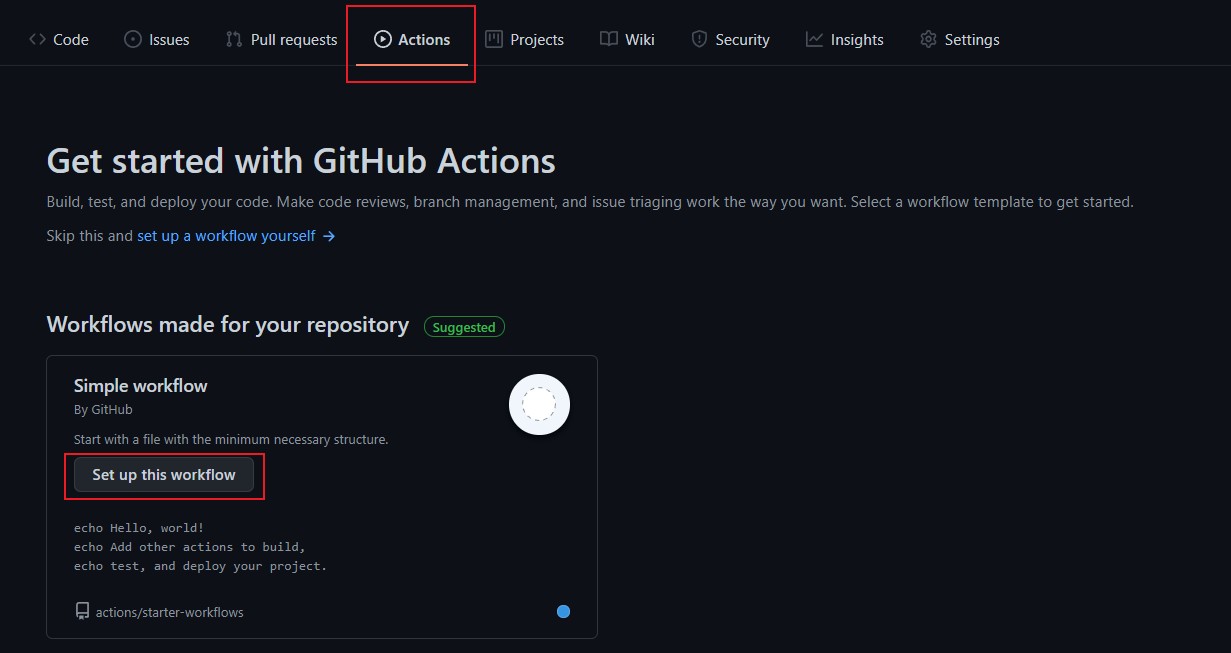Open the actions/starter-workflows repository text
Screen dimensions: 1231x653
tap(169, 612)
